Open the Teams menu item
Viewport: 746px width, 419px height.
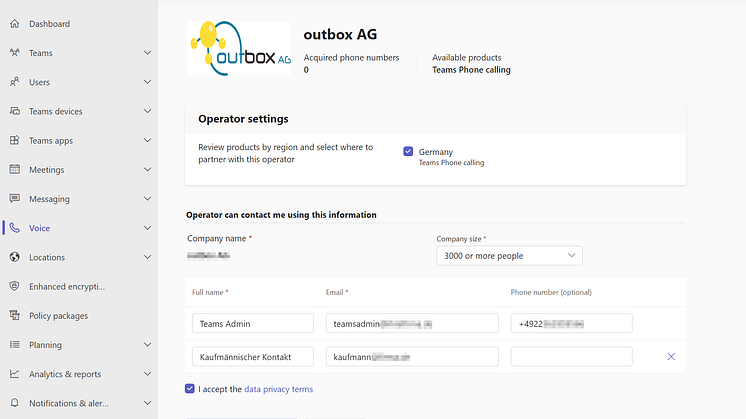coord(40,53)
